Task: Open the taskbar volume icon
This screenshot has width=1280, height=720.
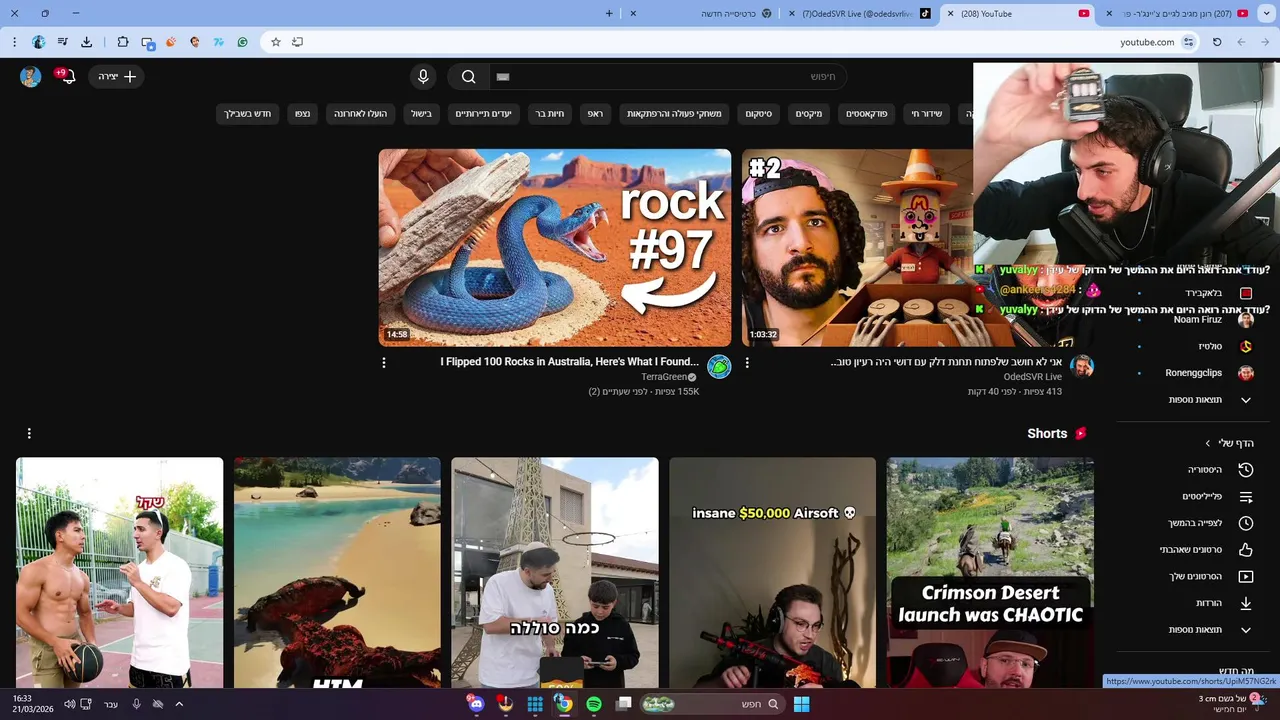Action: (69, 704)
